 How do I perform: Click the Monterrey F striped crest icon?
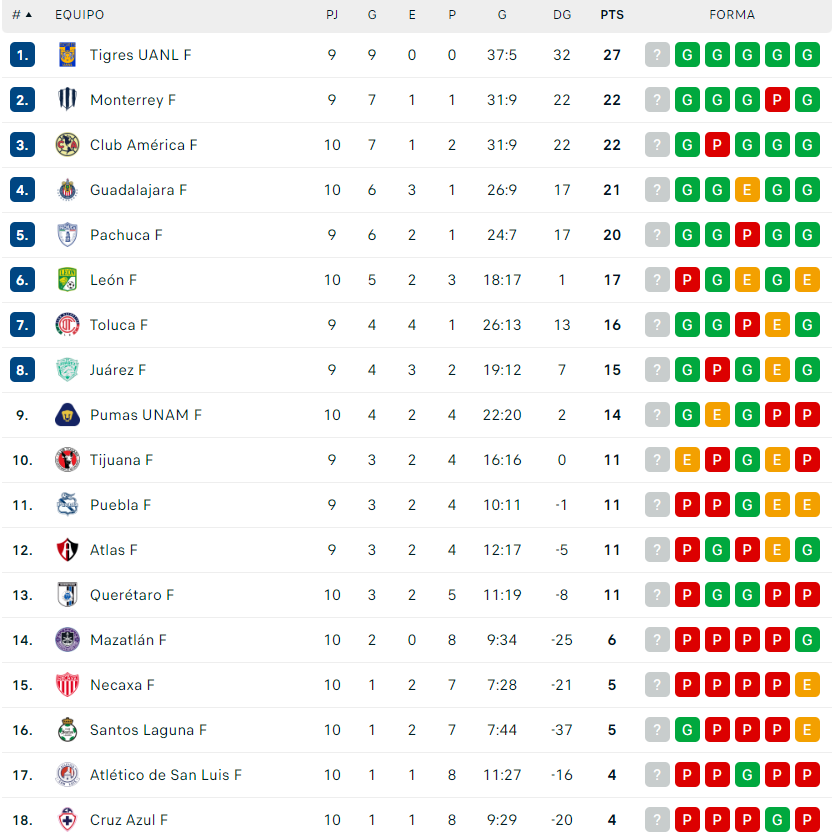click(67, 100)
